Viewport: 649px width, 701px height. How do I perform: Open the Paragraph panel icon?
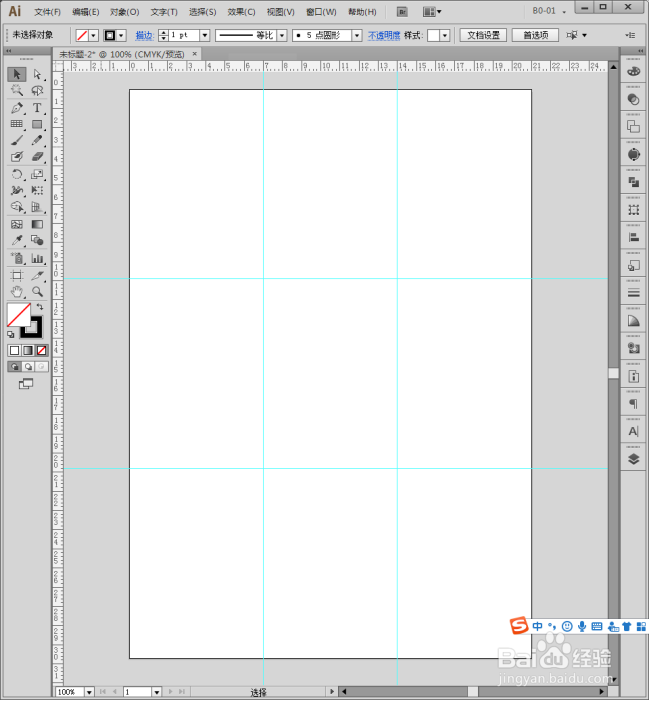point(633,404)
